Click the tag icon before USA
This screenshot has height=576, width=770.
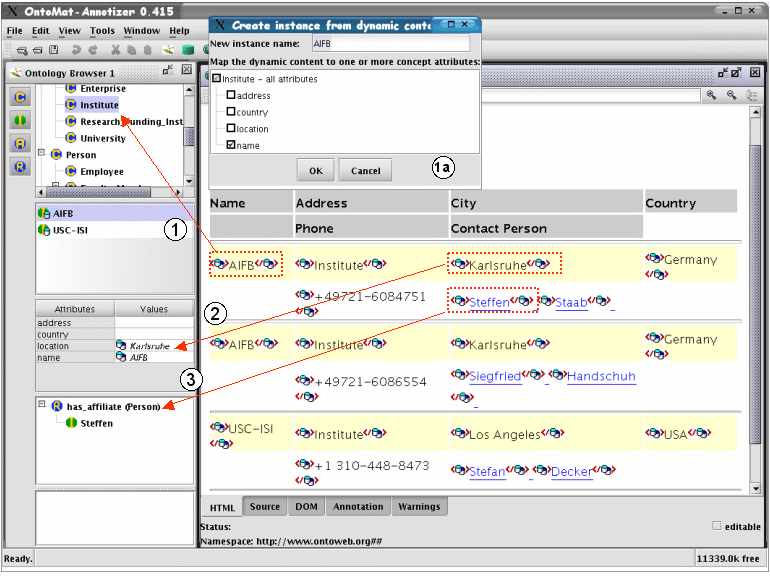[654, 433]
